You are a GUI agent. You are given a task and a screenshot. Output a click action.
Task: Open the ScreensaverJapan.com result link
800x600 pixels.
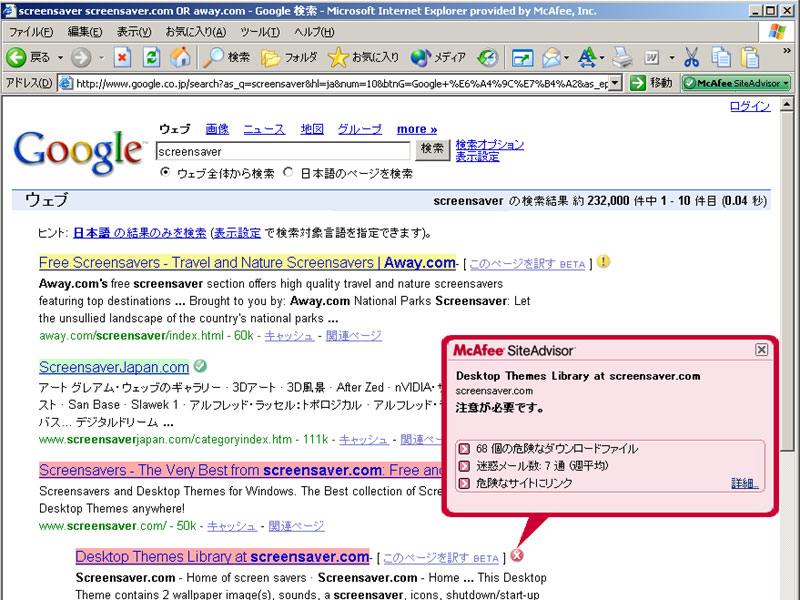(114, 367)
